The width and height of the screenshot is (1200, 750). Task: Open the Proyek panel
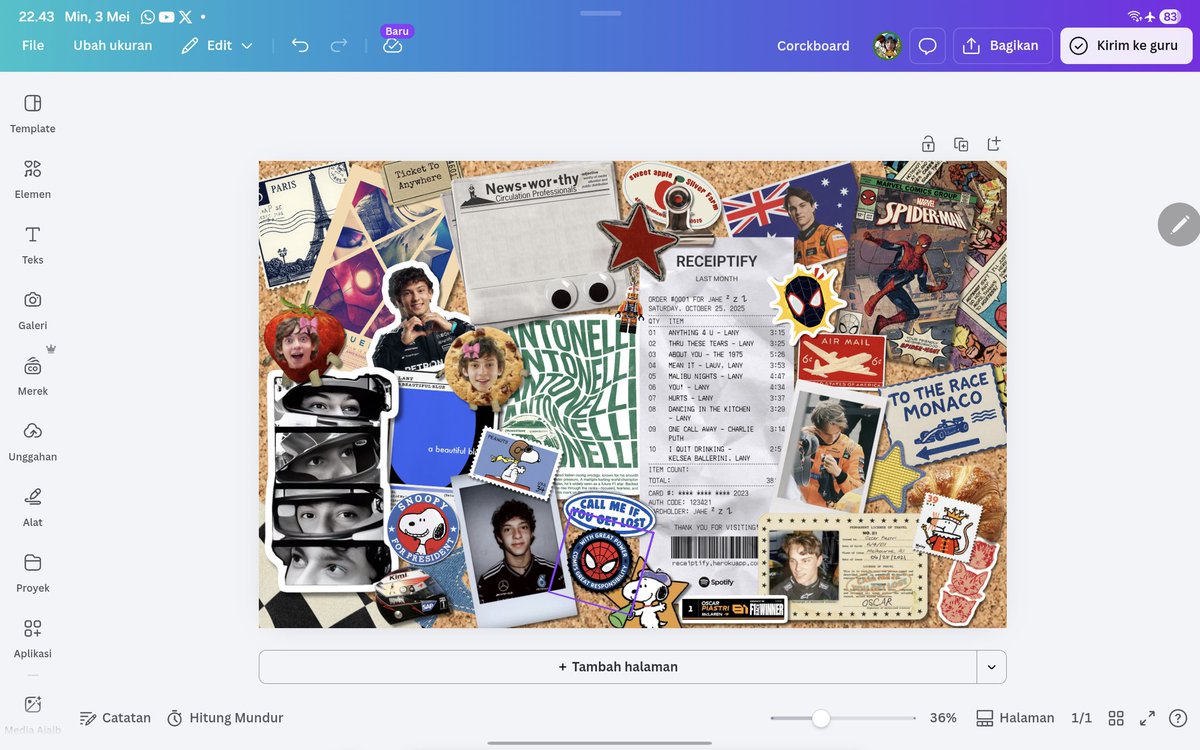(x=33, y=572)
